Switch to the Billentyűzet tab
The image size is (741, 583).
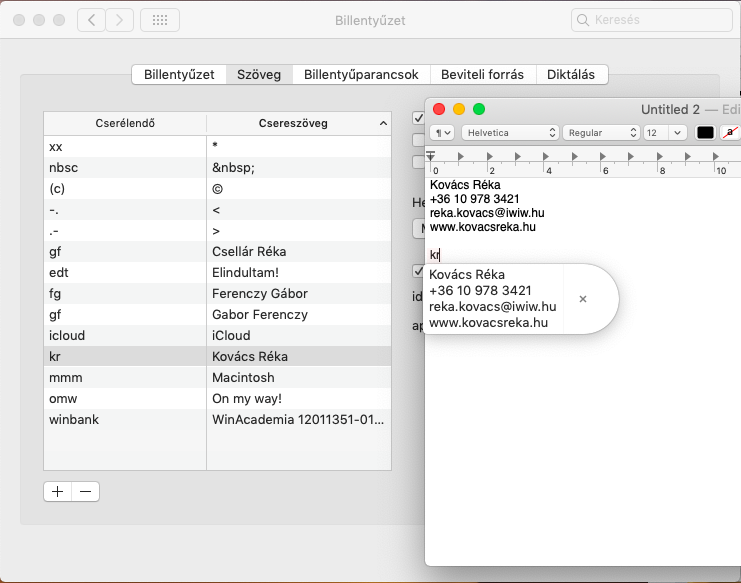click(x=179, y=75)
